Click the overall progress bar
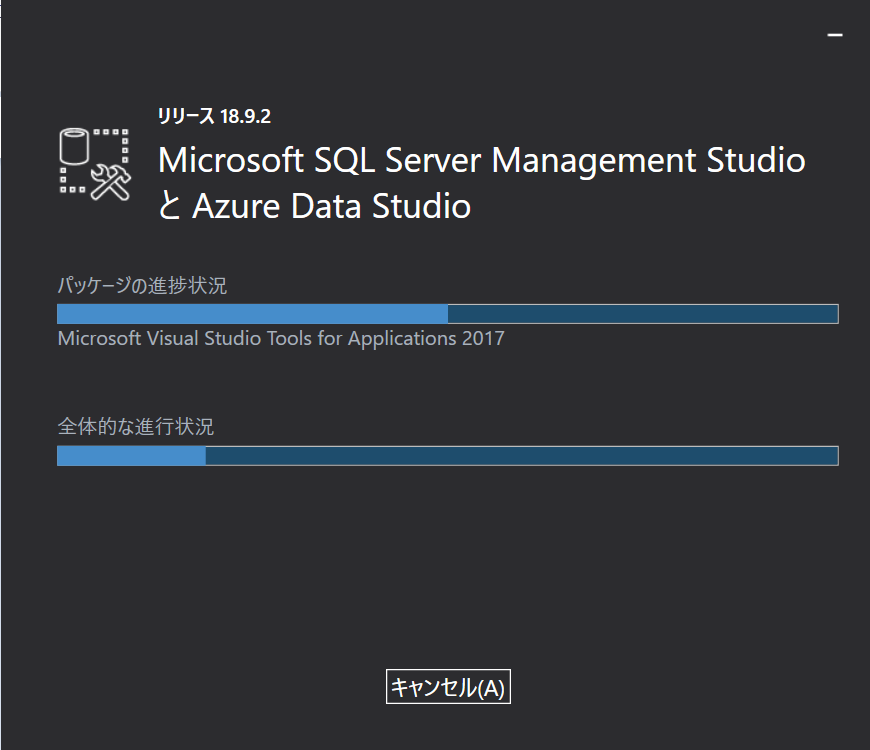 448,455
